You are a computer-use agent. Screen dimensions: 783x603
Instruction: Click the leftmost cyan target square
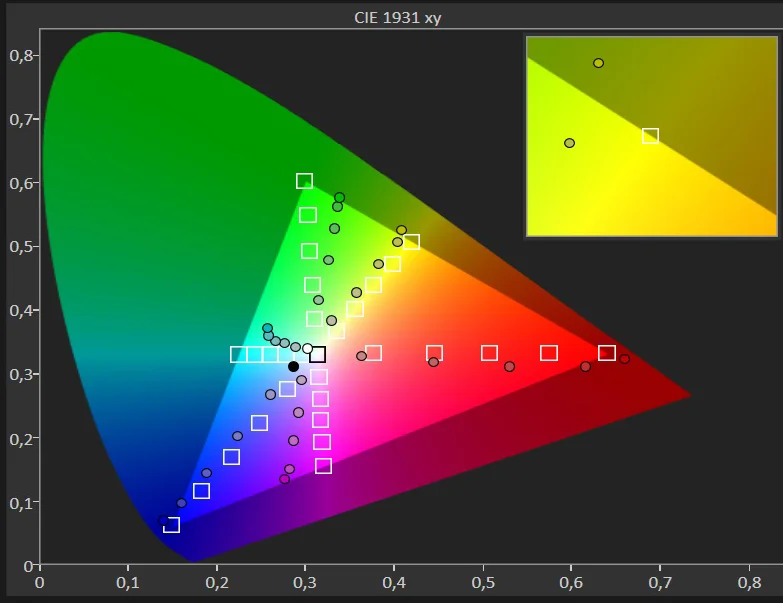tap(238, 354)
